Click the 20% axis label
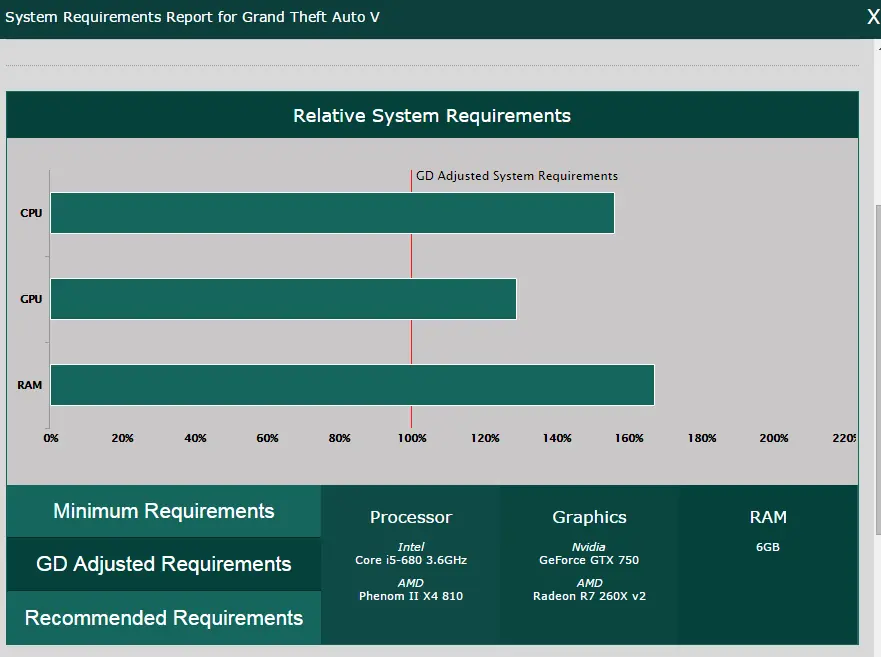 point(122,438)
